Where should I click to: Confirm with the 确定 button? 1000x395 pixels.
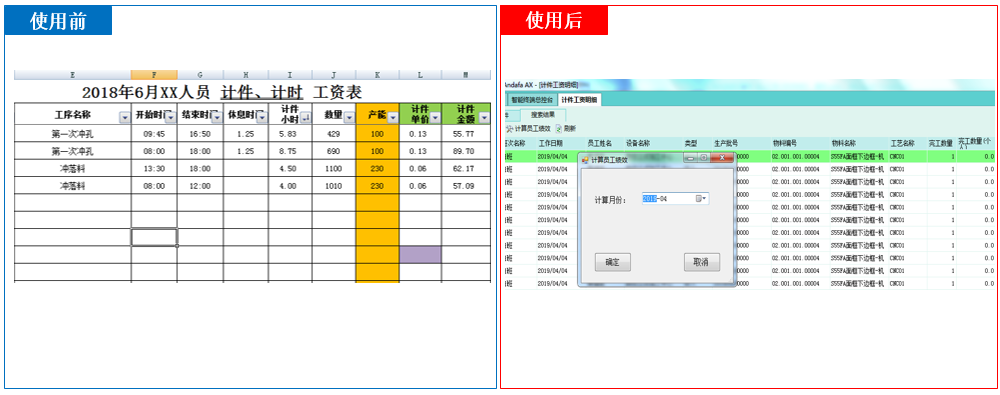click(613, 262)
